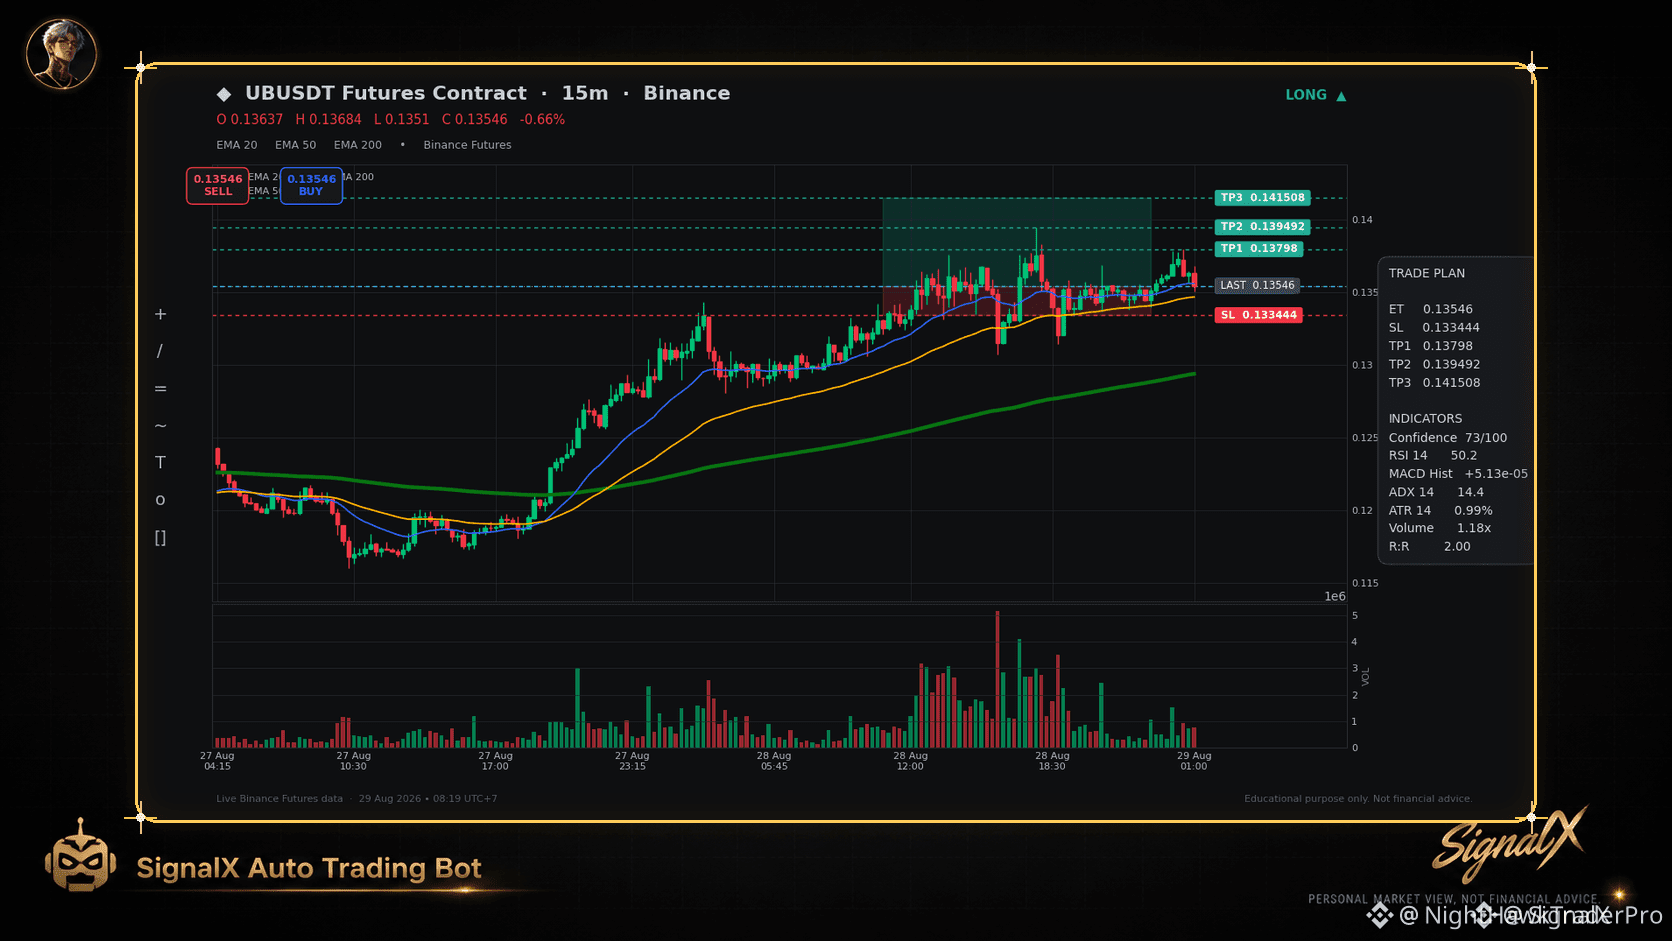Click the LONG direction up-arrow indicator
This screenshot has width=1672, height=941.
[1316, 95]
